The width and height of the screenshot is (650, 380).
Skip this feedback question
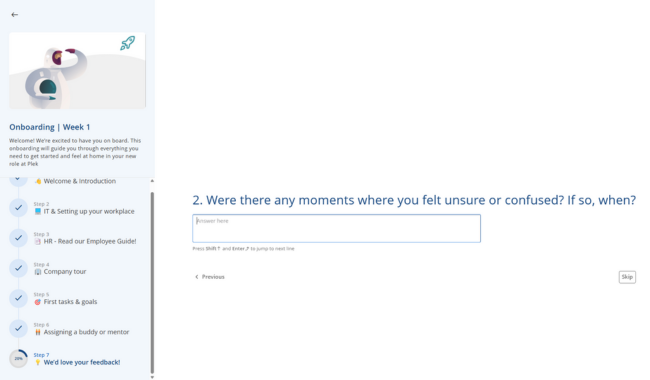pos(627,277)
